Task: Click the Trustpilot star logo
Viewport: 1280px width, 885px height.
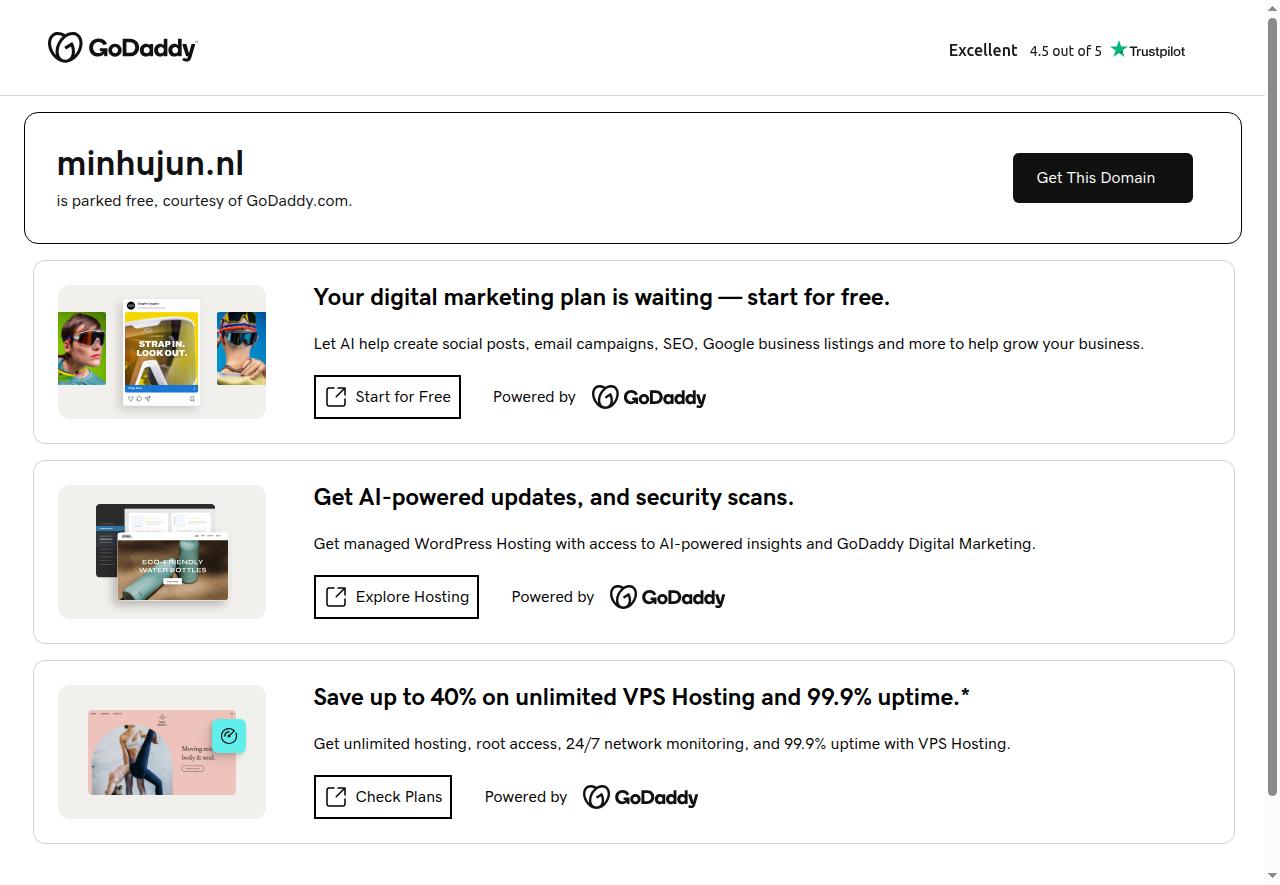Action: [x=1147, y=50]
